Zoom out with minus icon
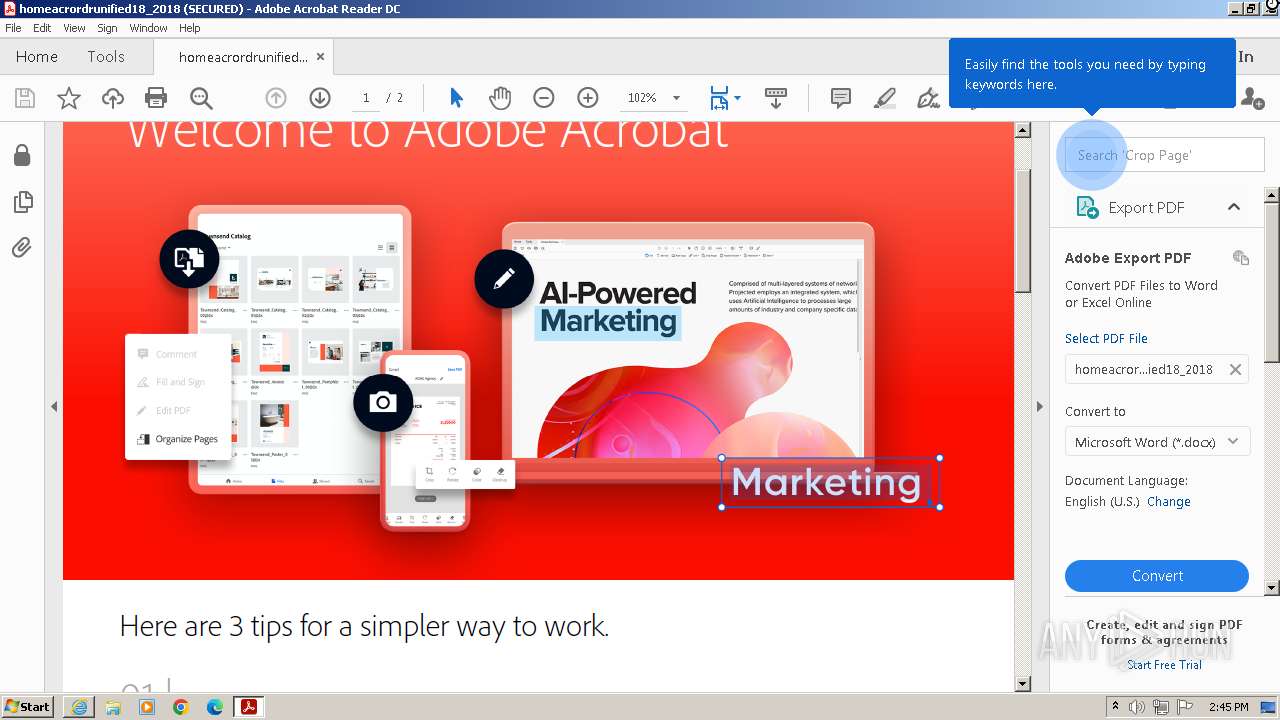1280x720 pixels. point(544,98)
